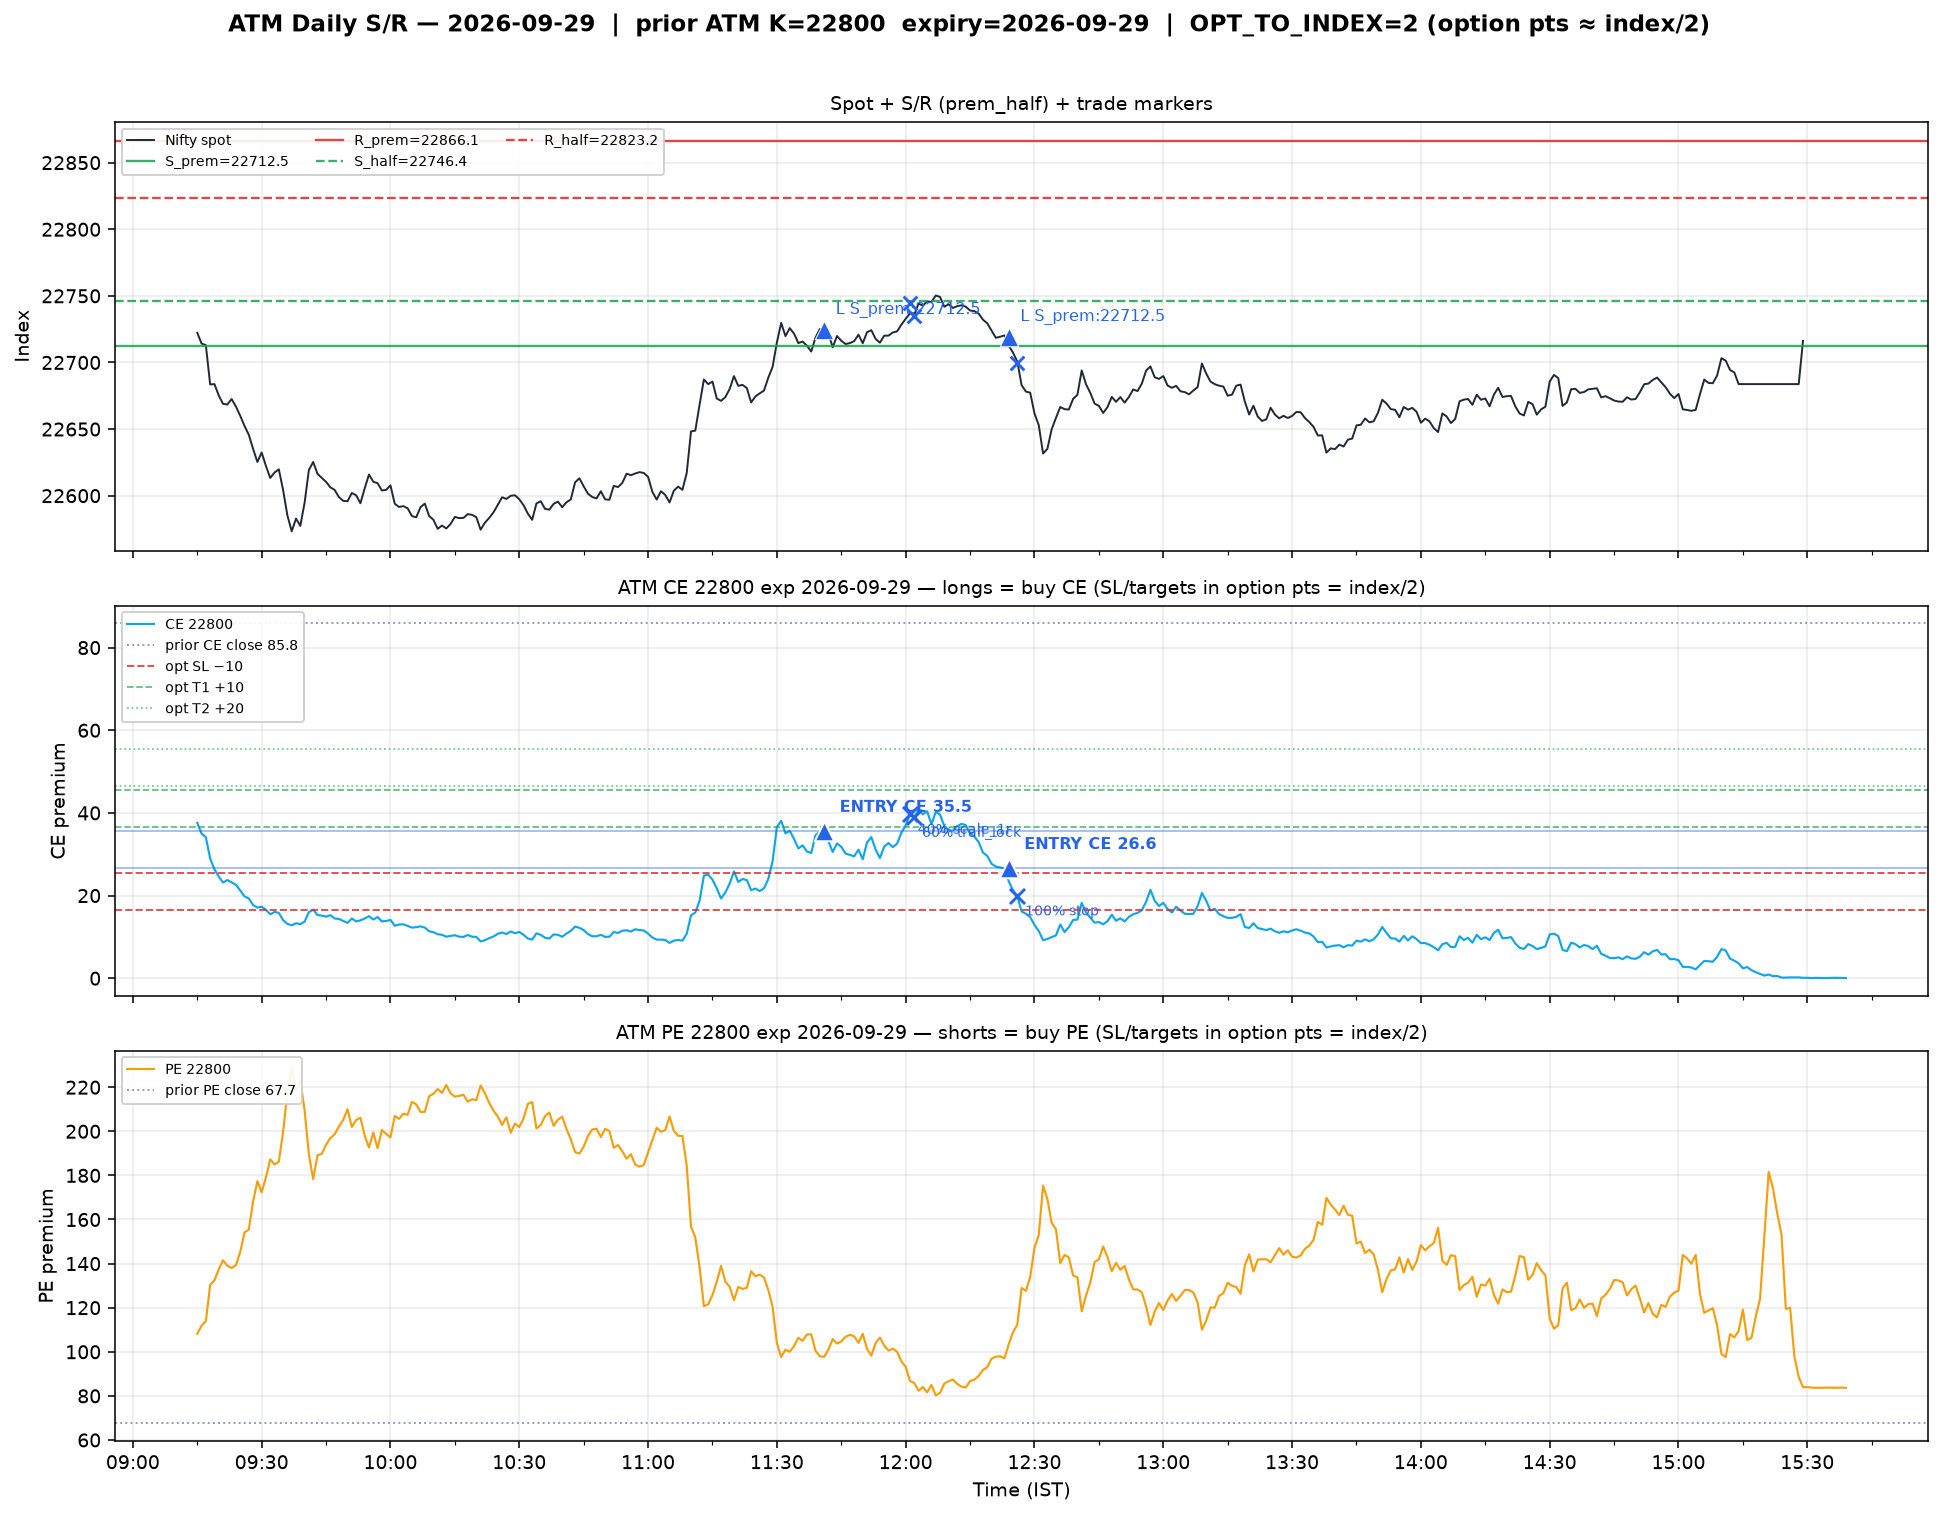The height and width of the screenshot is (1515, 1942).
Task: Click the '12:30' time tick label
Action: coord(1034,1463)
